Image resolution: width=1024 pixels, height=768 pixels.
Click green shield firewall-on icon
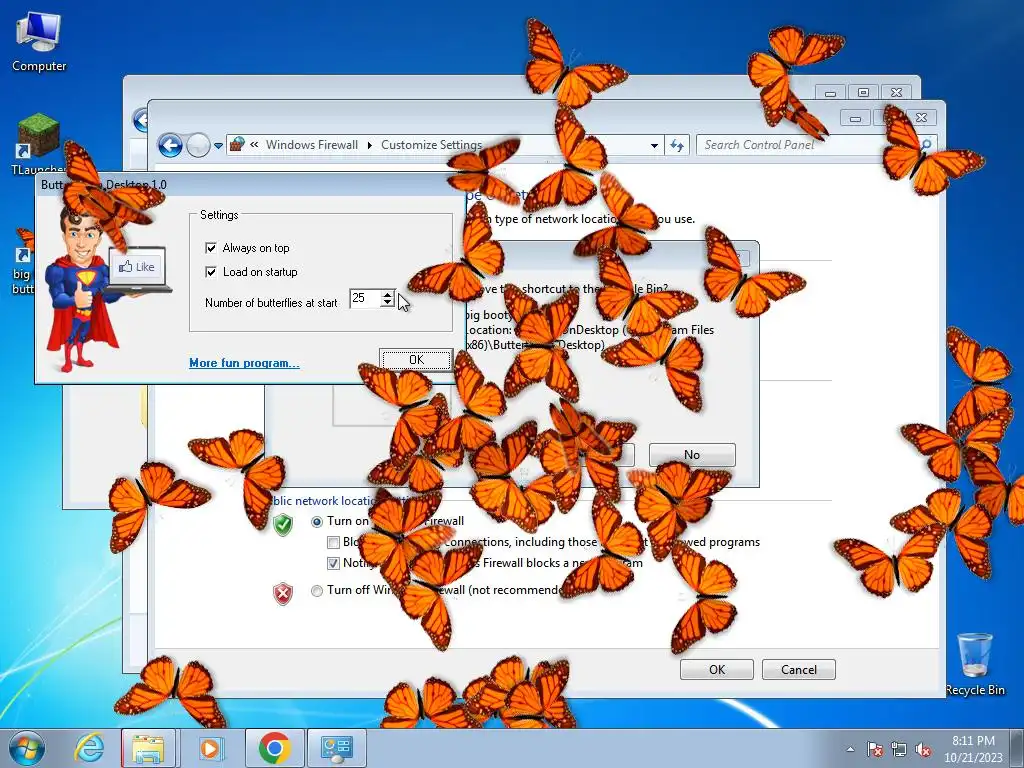coord(283,524)
